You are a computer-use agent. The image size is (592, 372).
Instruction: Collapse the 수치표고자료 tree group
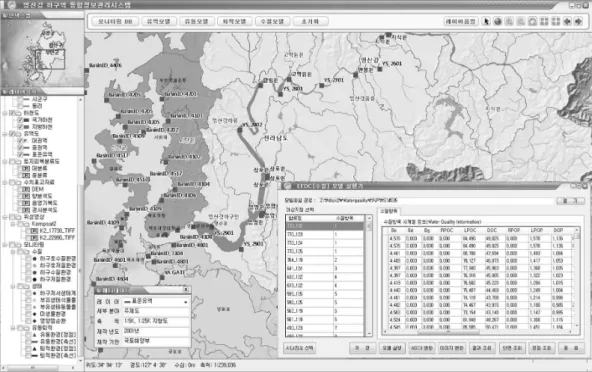(5, 182)
